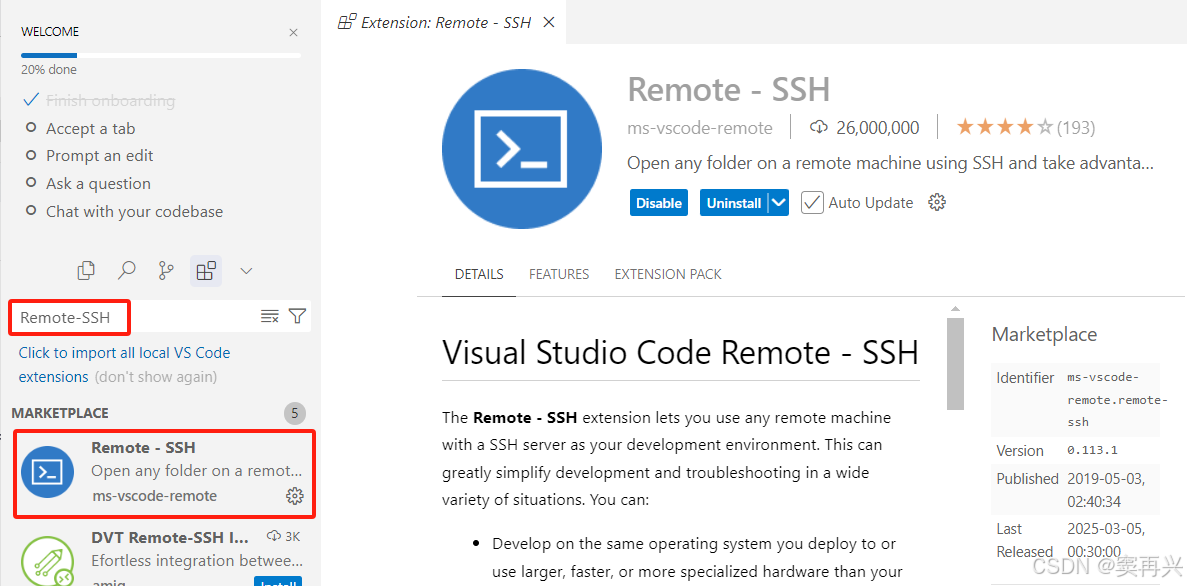Click the marketplace results count badge 5
The image size is (1187, 586).
click(x=295, y=413)
